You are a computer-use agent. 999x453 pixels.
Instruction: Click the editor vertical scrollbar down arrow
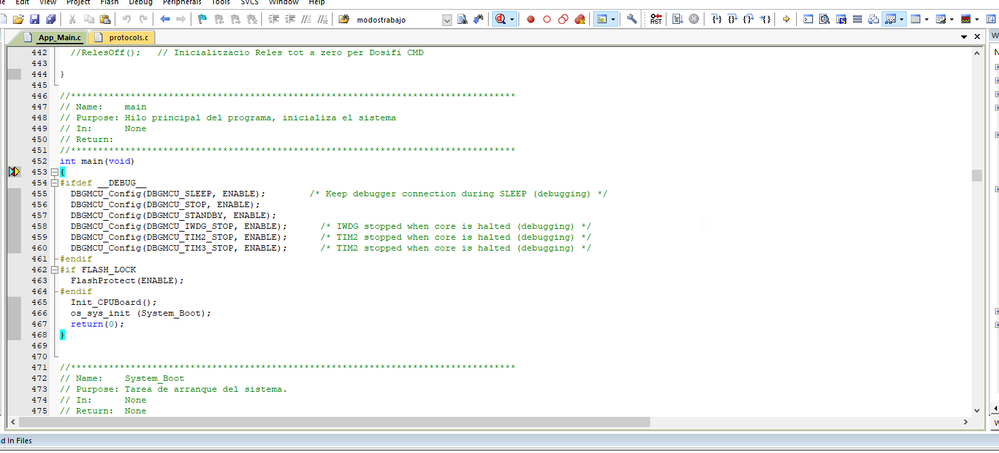click(977, 411)
